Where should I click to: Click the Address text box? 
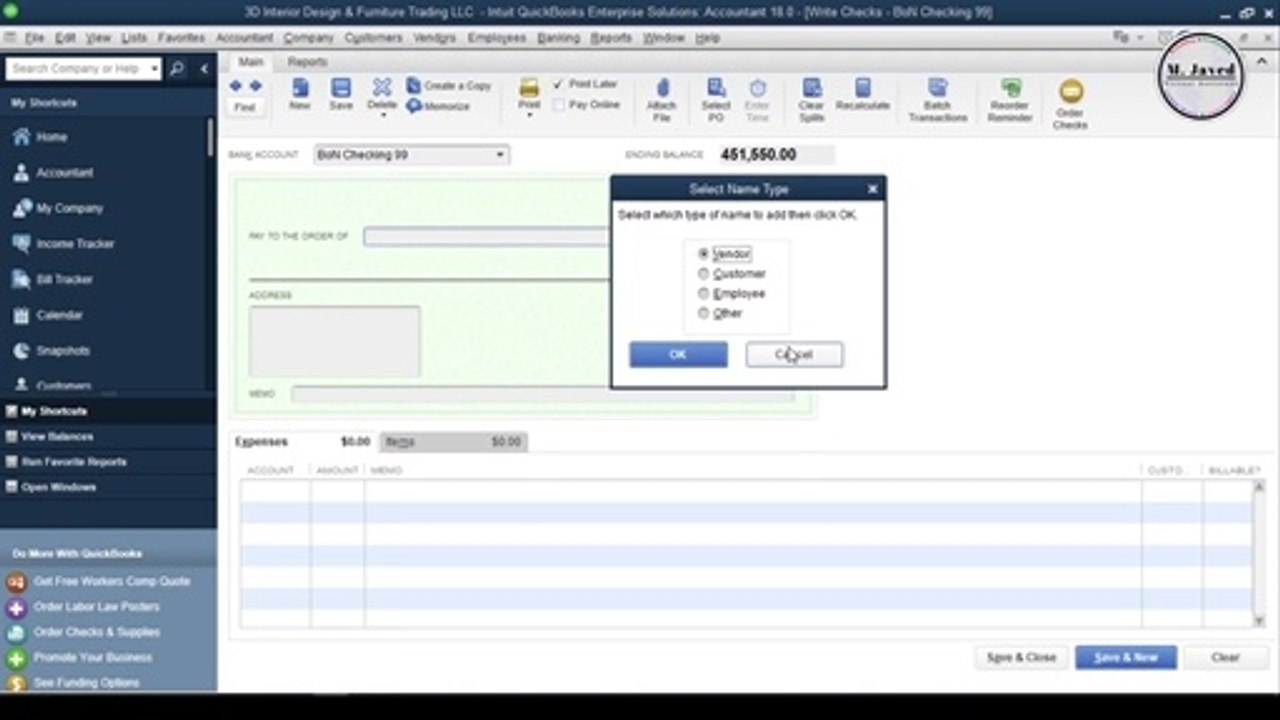tap(335, 342)
